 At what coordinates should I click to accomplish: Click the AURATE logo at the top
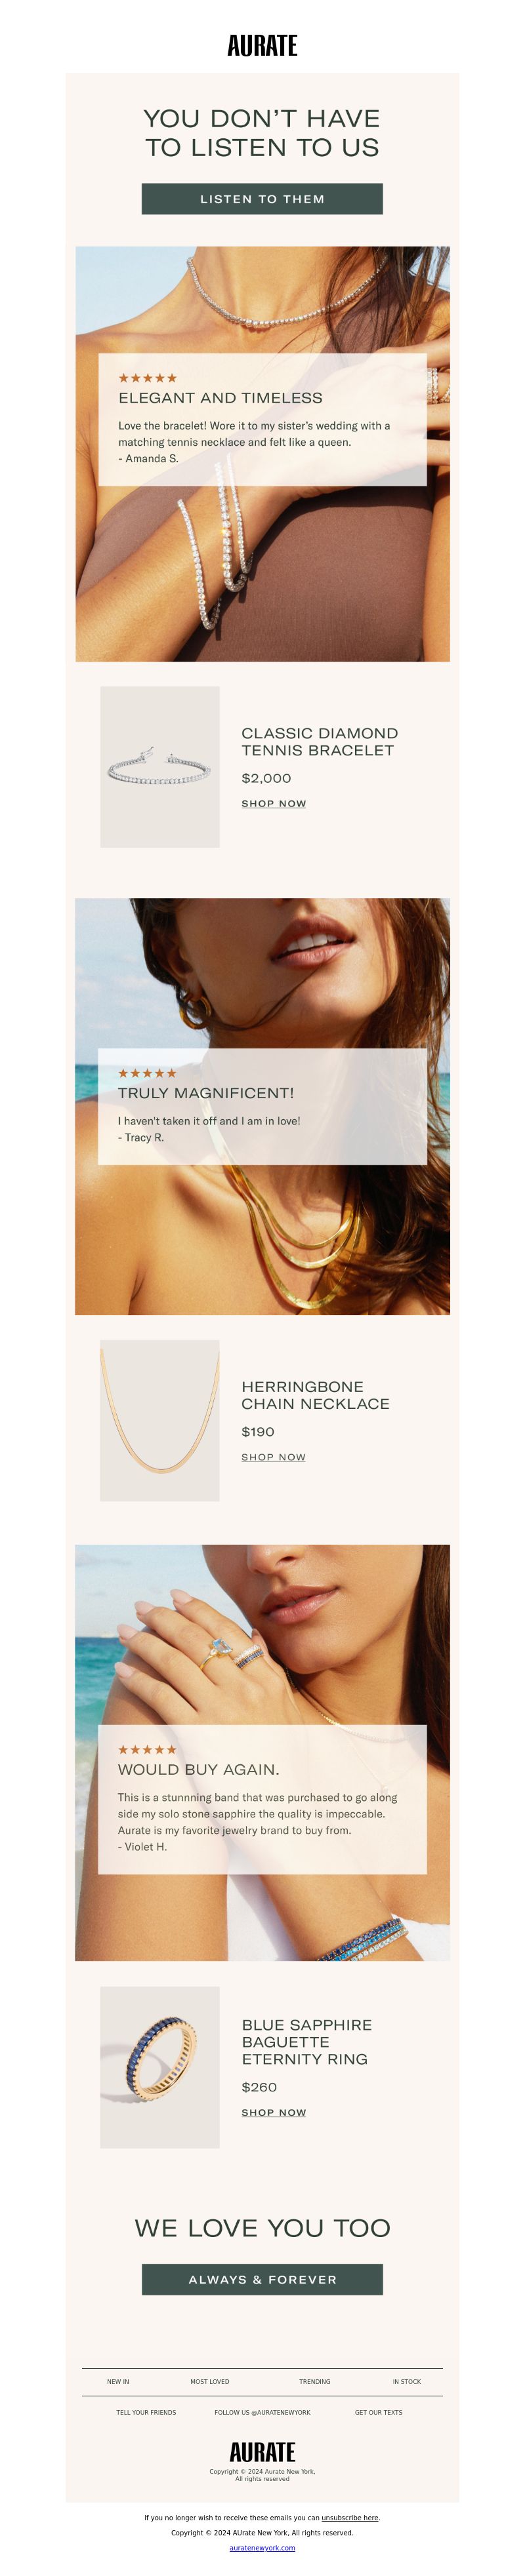262,45
